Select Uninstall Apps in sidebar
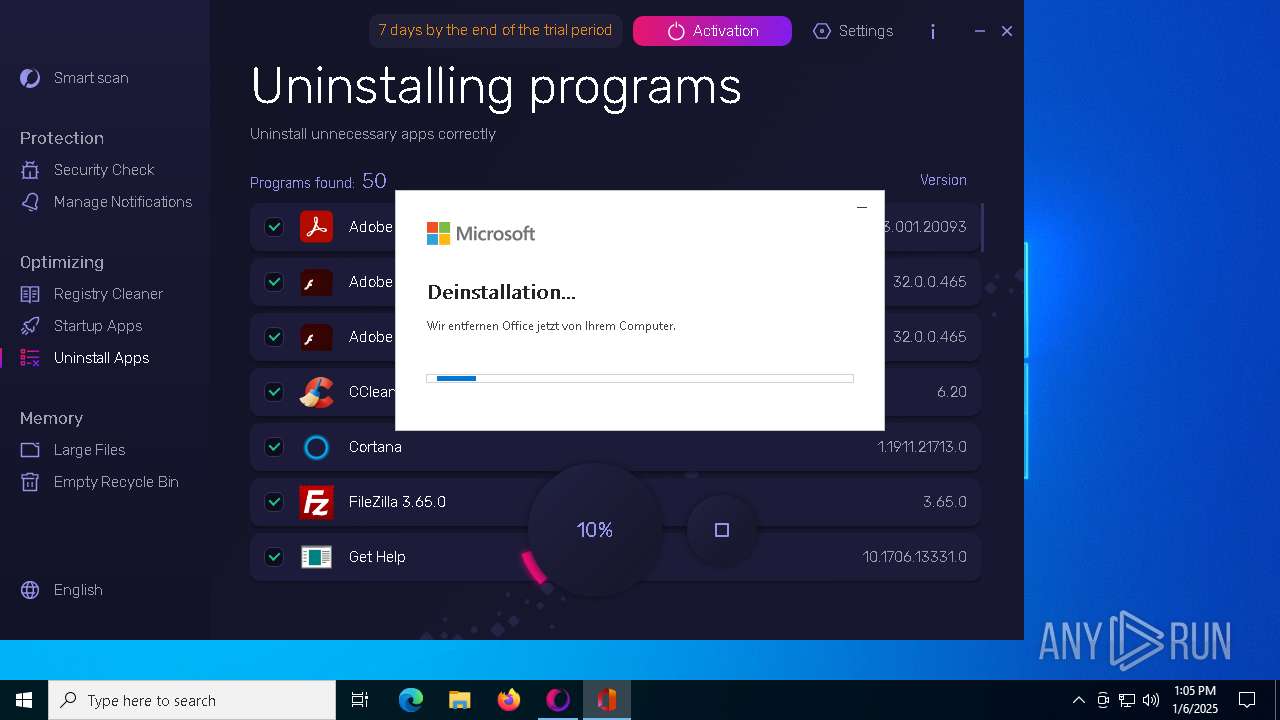The height and width of the screenshot is (720, 1280). (101, 358)
